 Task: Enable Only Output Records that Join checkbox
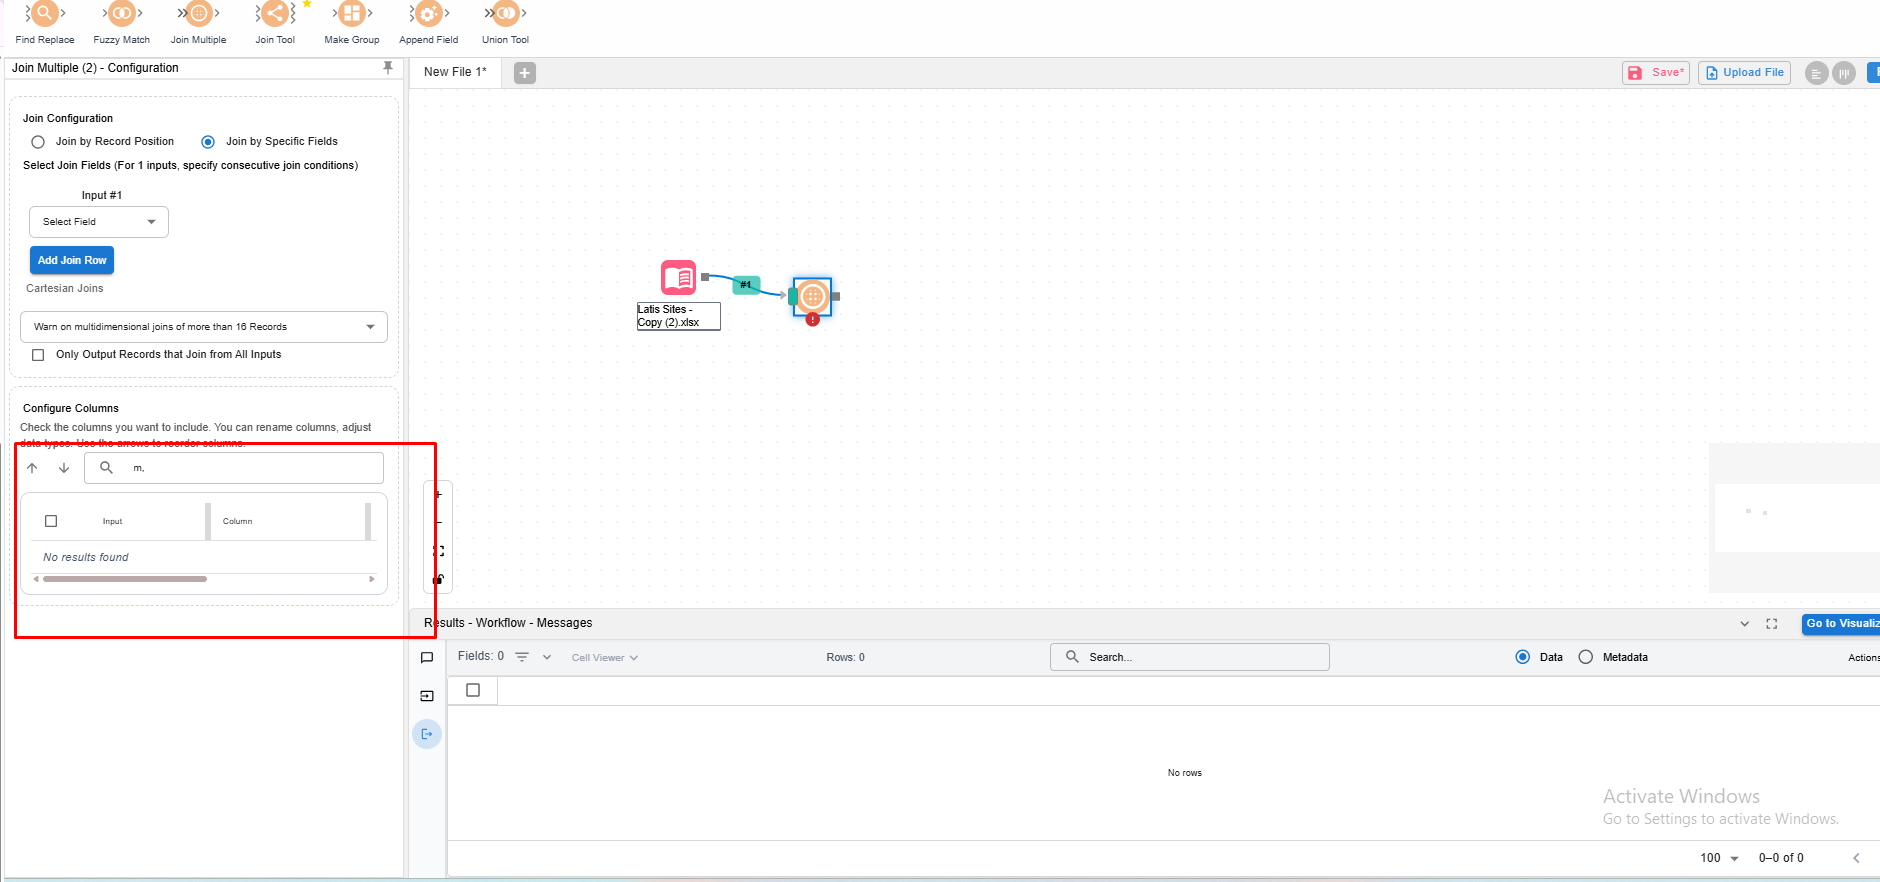tap(38, 355)
